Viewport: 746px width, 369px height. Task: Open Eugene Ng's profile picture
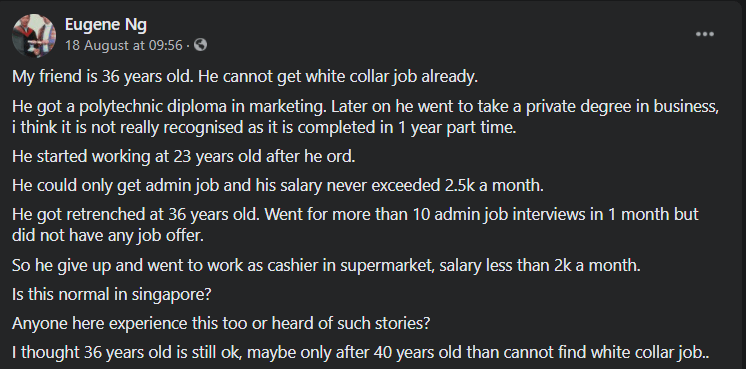[34, 36]
